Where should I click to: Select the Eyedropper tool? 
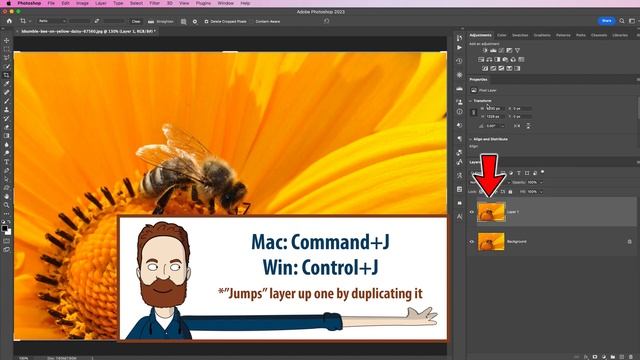pyautogui.click(x=7, y=84)
